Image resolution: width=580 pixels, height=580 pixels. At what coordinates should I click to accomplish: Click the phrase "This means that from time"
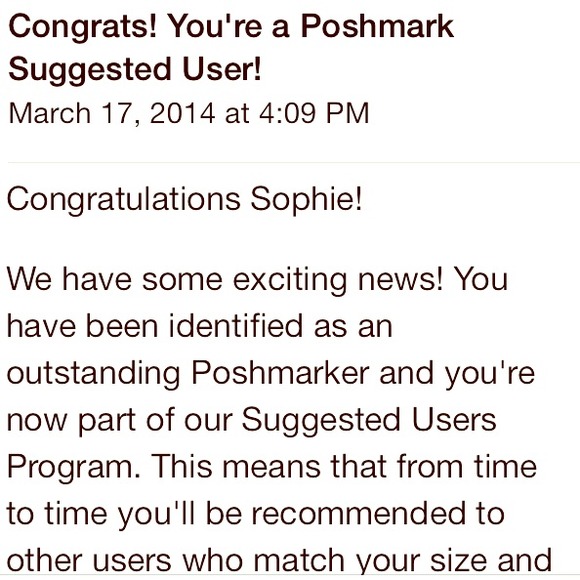[344, 467]
